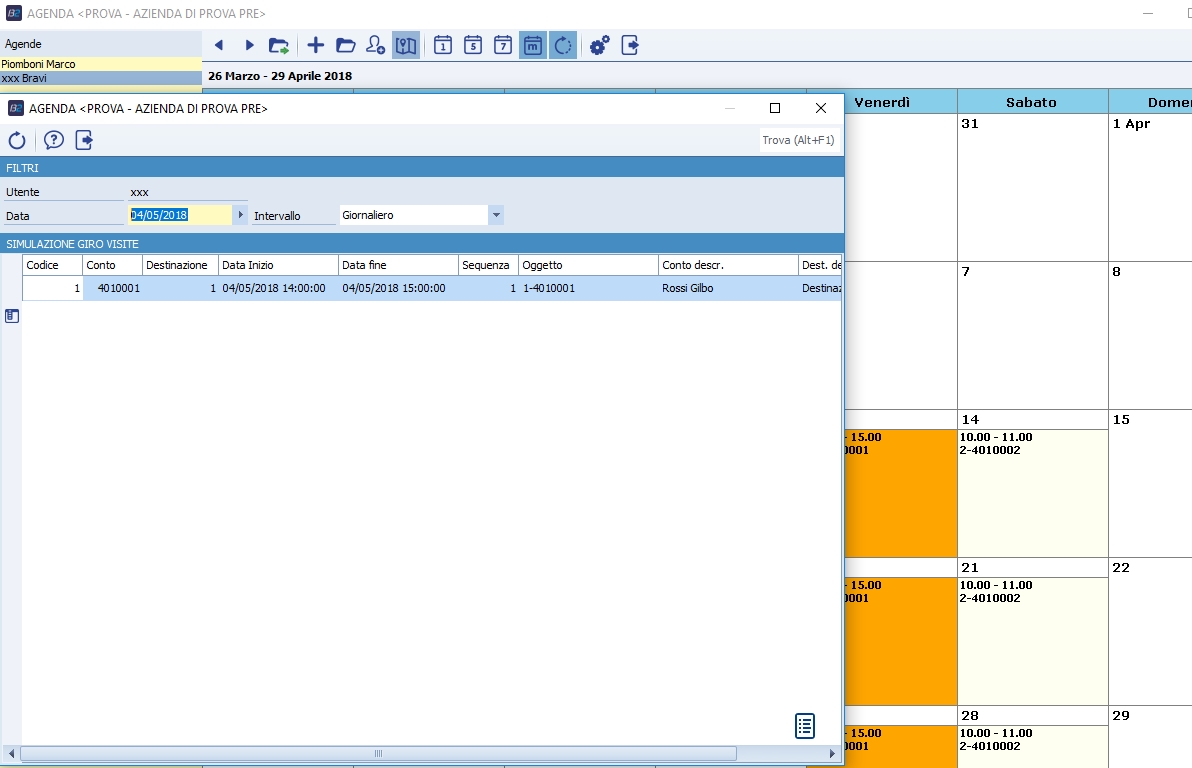
Task: Click Oggetto column header
Action: (x=588, y=265)
